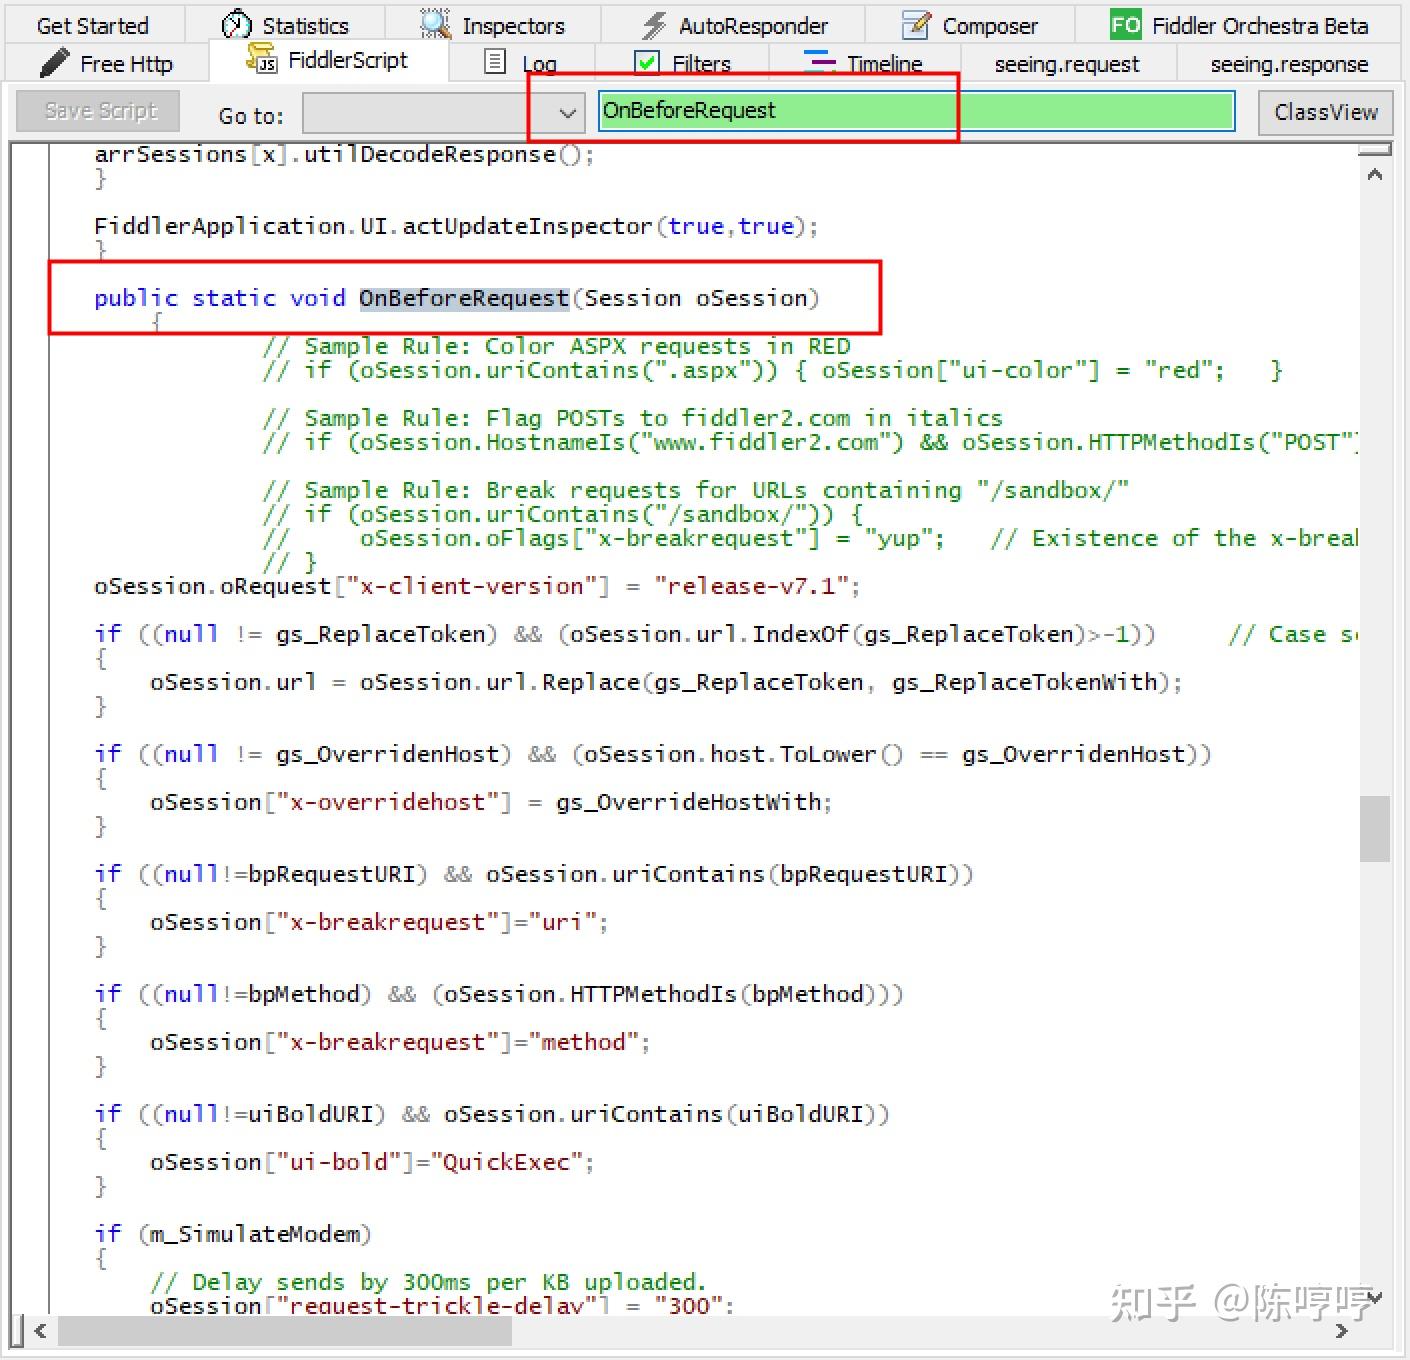Click the editor split handle above the scrollbar
This screenshot has height=1360, width=1410.
1375,150
